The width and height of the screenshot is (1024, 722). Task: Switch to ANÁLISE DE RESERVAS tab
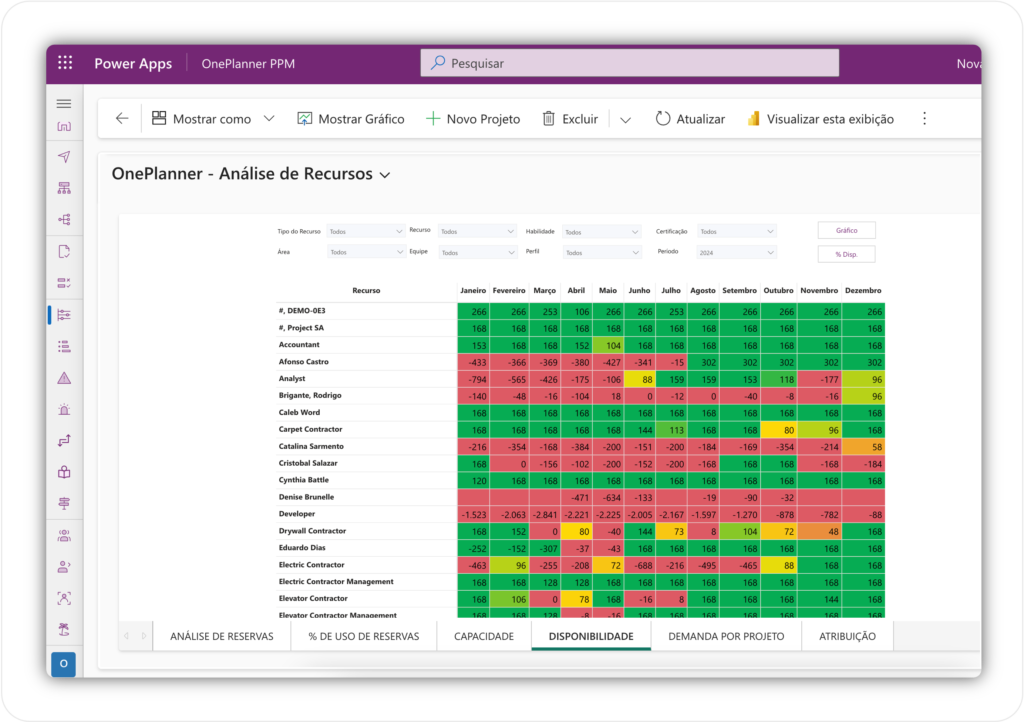coord(221,636)
